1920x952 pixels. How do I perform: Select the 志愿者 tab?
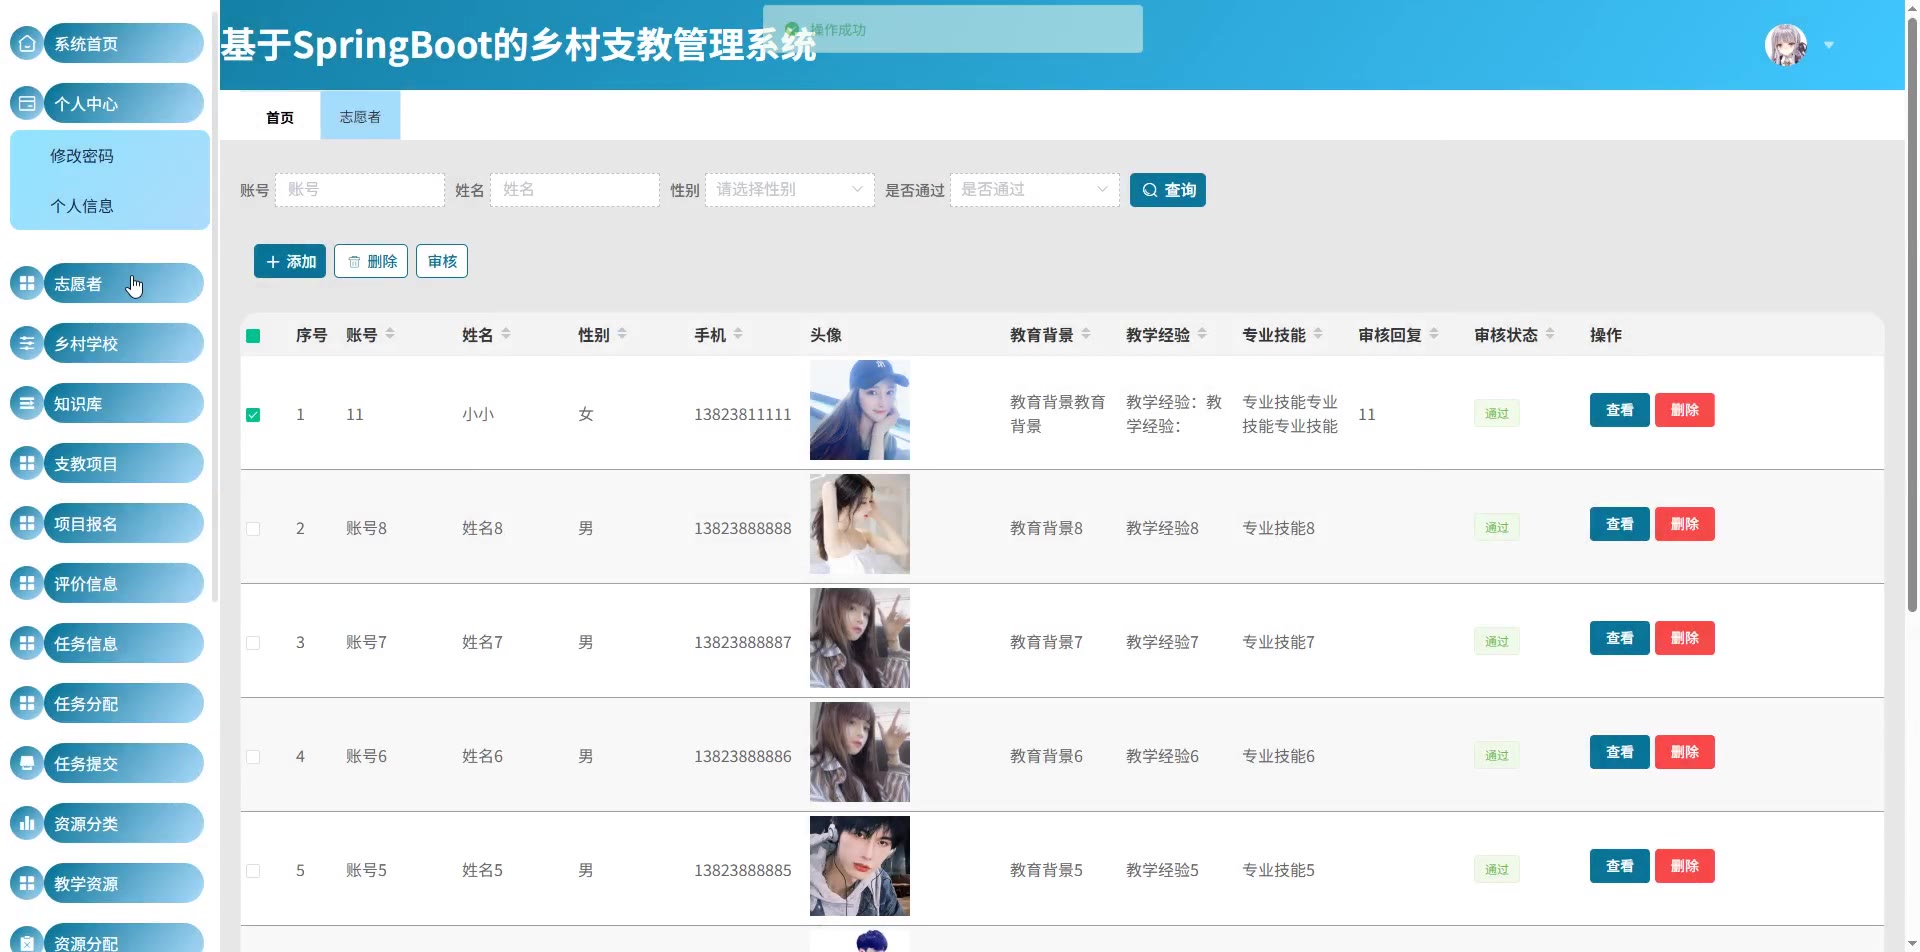point(360,116)
